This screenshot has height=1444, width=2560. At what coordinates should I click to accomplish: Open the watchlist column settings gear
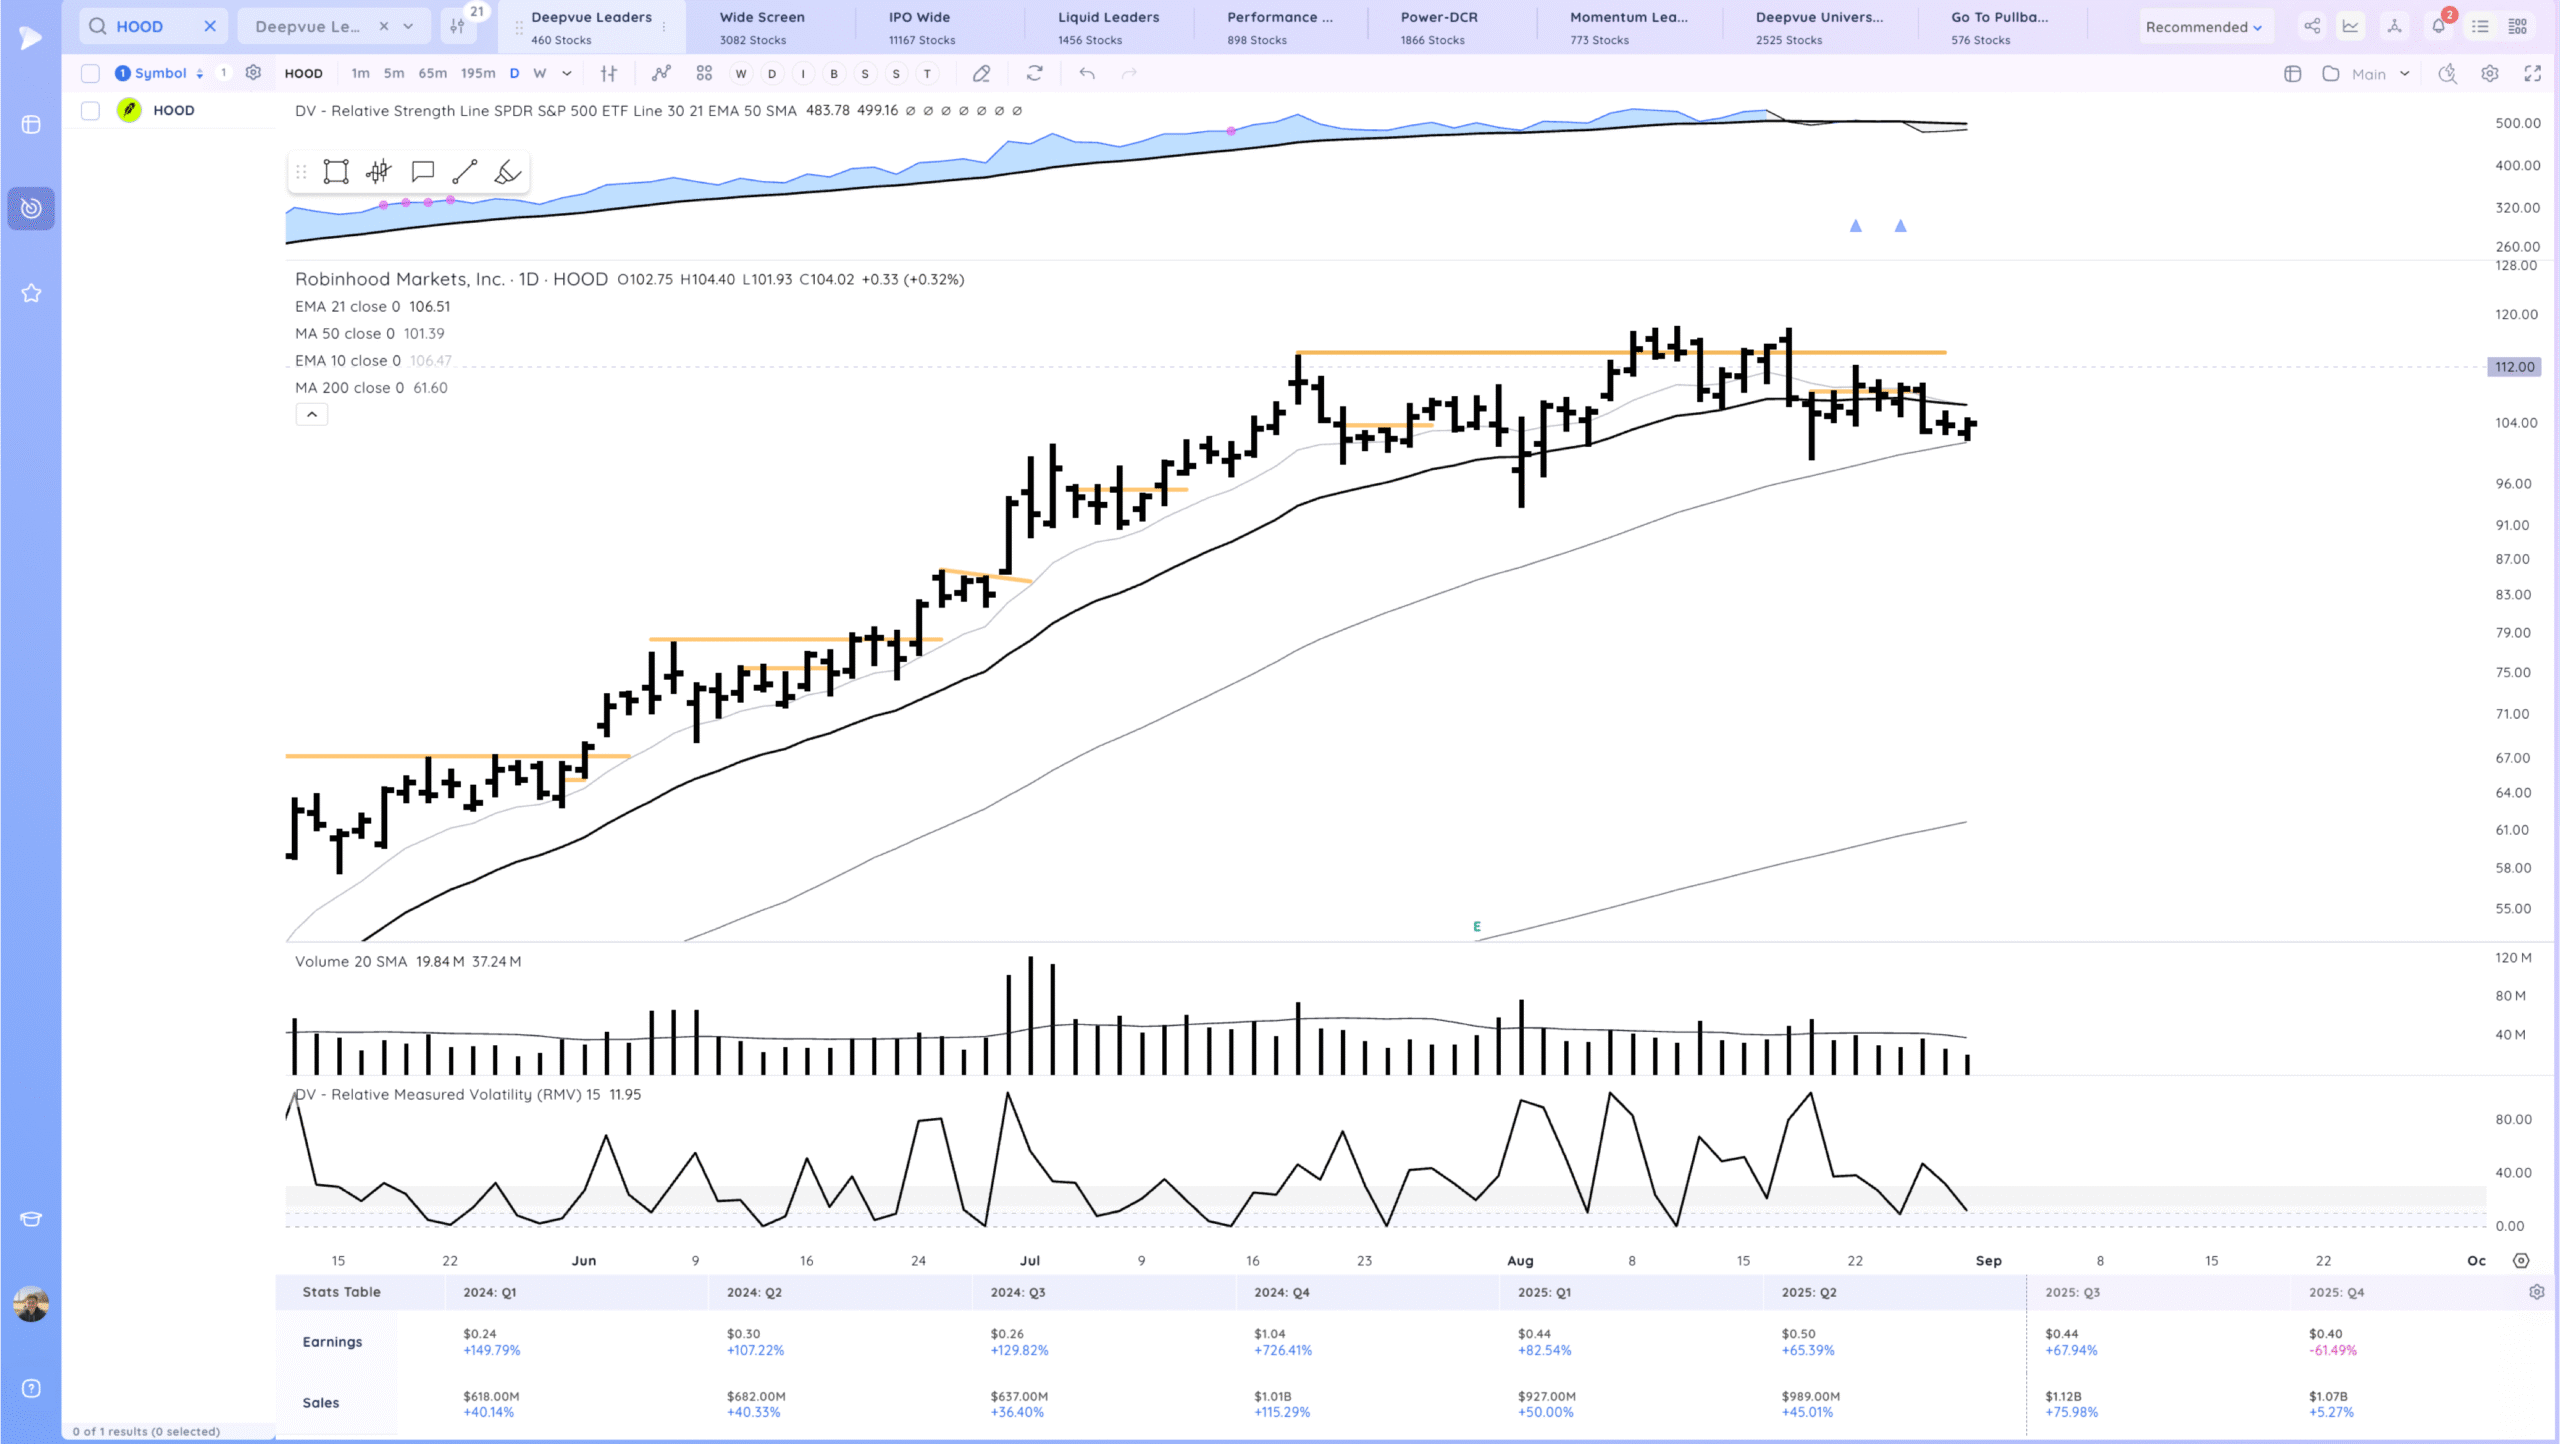[253, 73]
